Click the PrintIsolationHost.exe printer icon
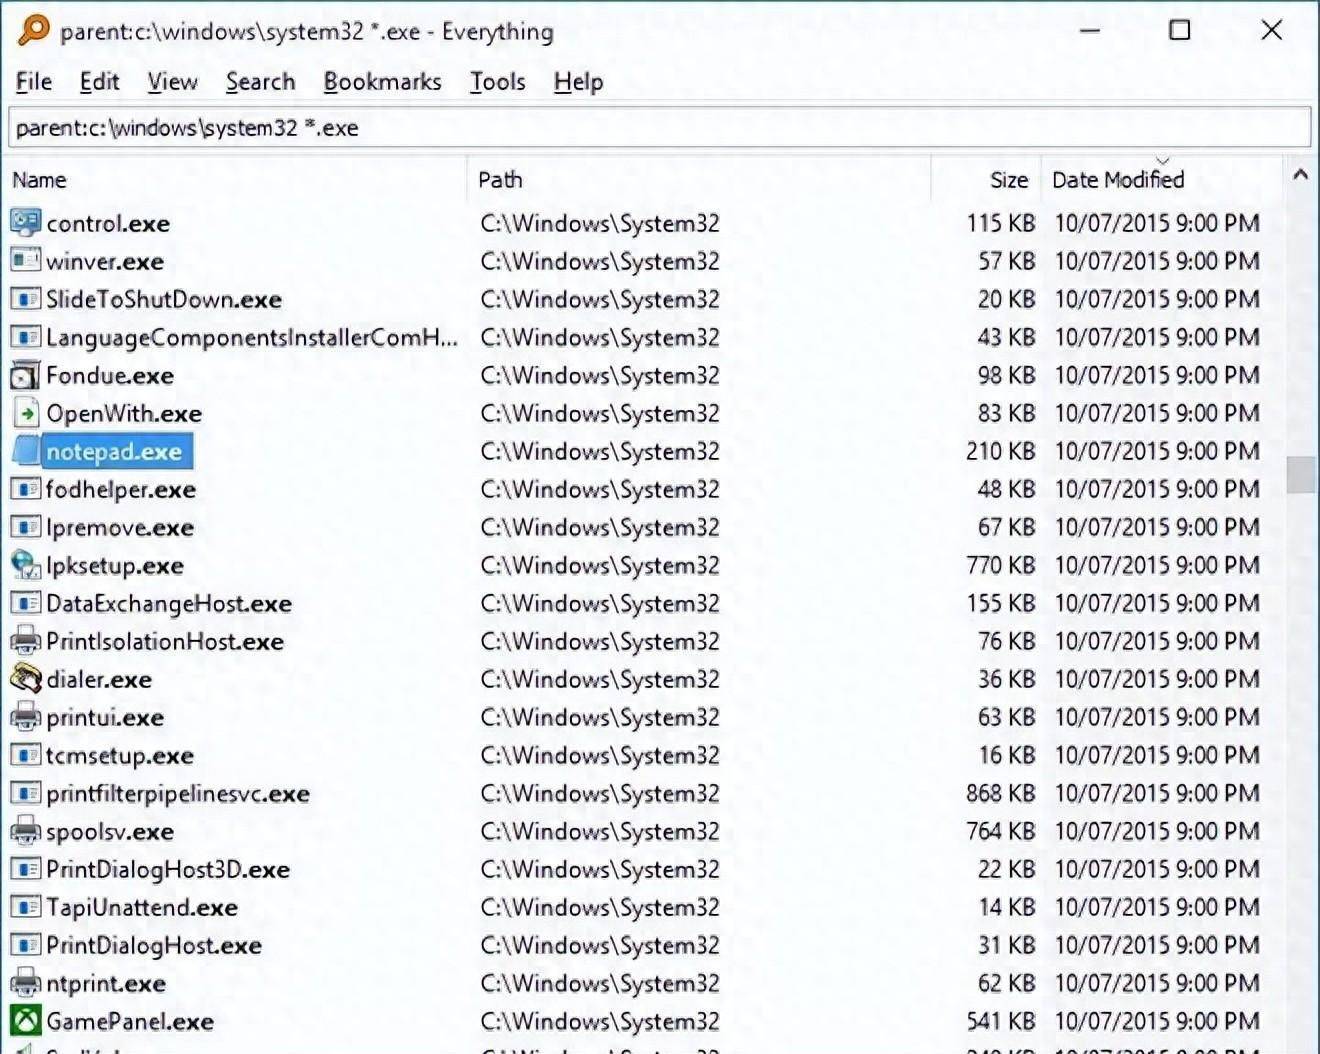1320x1054 pixels. pyautogui.click(x=25, y=640)
